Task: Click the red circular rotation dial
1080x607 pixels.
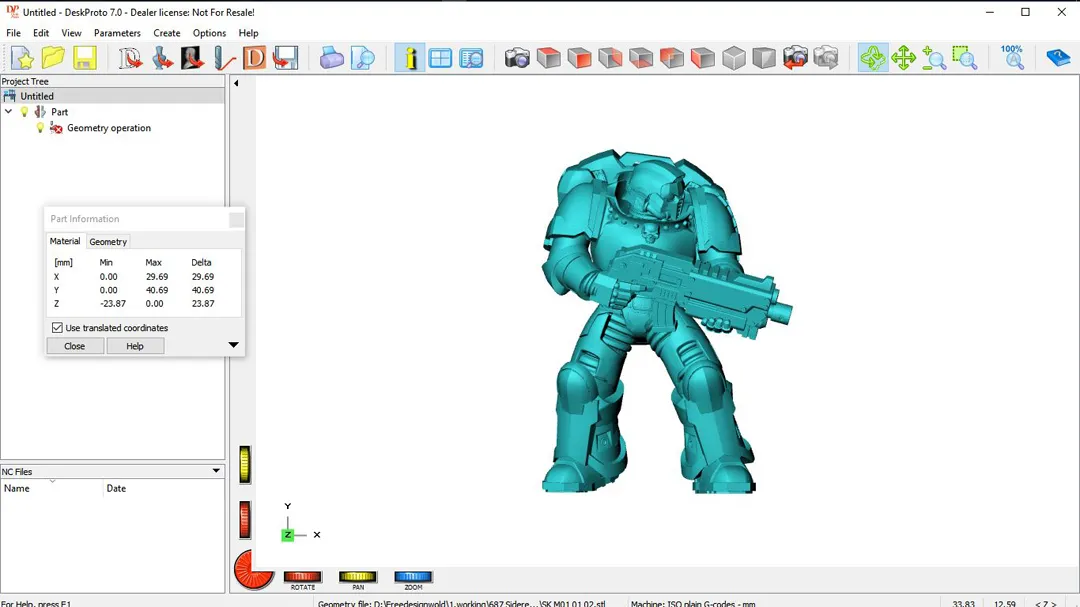Action: point(253,570)
